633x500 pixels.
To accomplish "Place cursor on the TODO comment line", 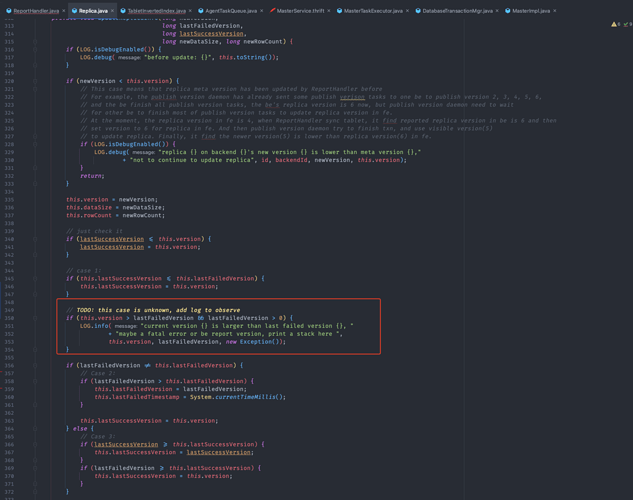I will pos(150,310).
